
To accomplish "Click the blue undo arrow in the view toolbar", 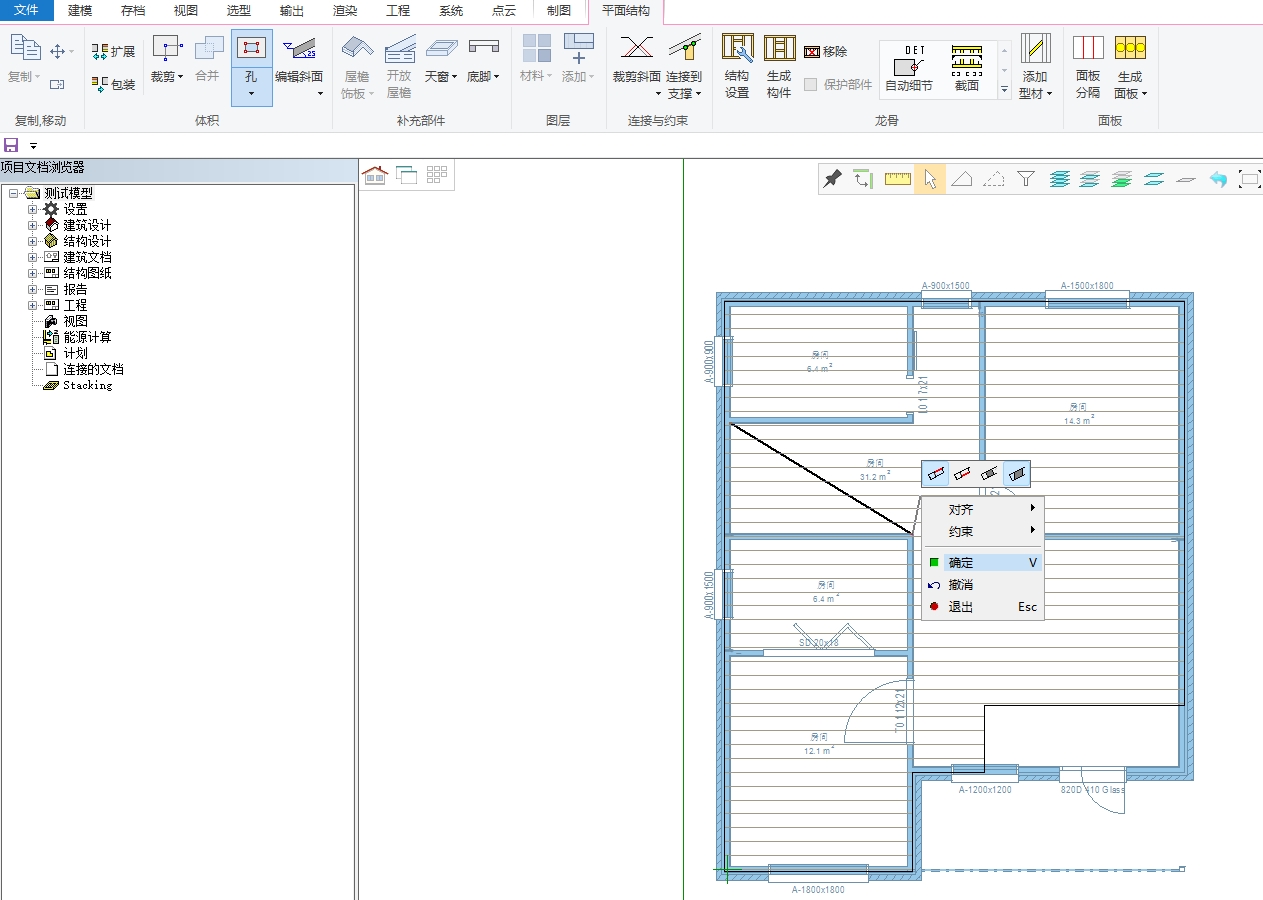I will pyautogui.click(x=1218, y=179).
